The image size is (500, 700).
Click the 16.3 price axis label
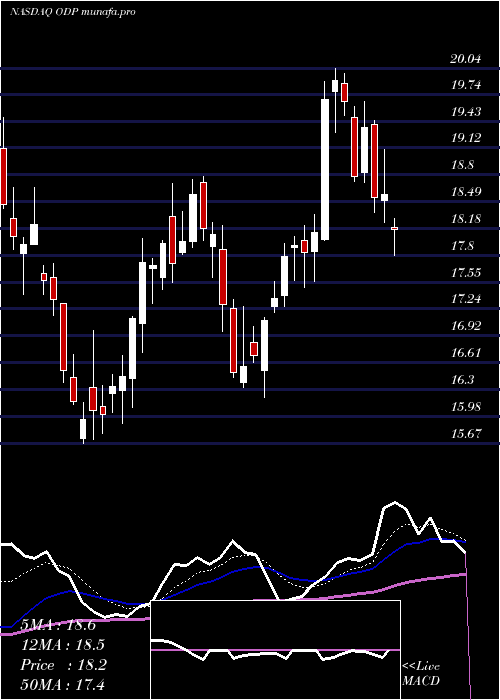[462, 380]
